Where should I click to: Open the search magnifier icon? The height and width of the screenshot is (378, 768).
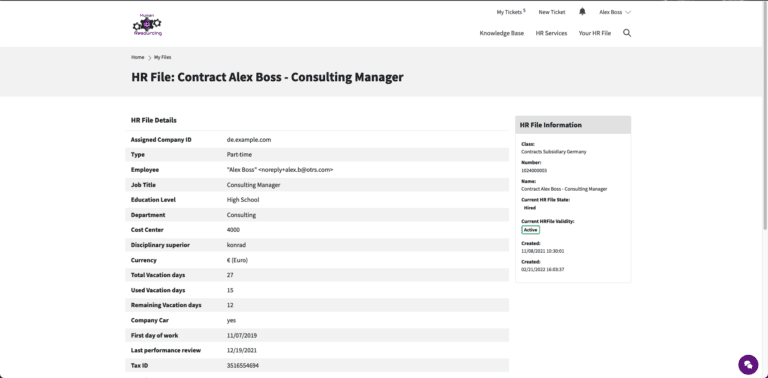[627, 33]
